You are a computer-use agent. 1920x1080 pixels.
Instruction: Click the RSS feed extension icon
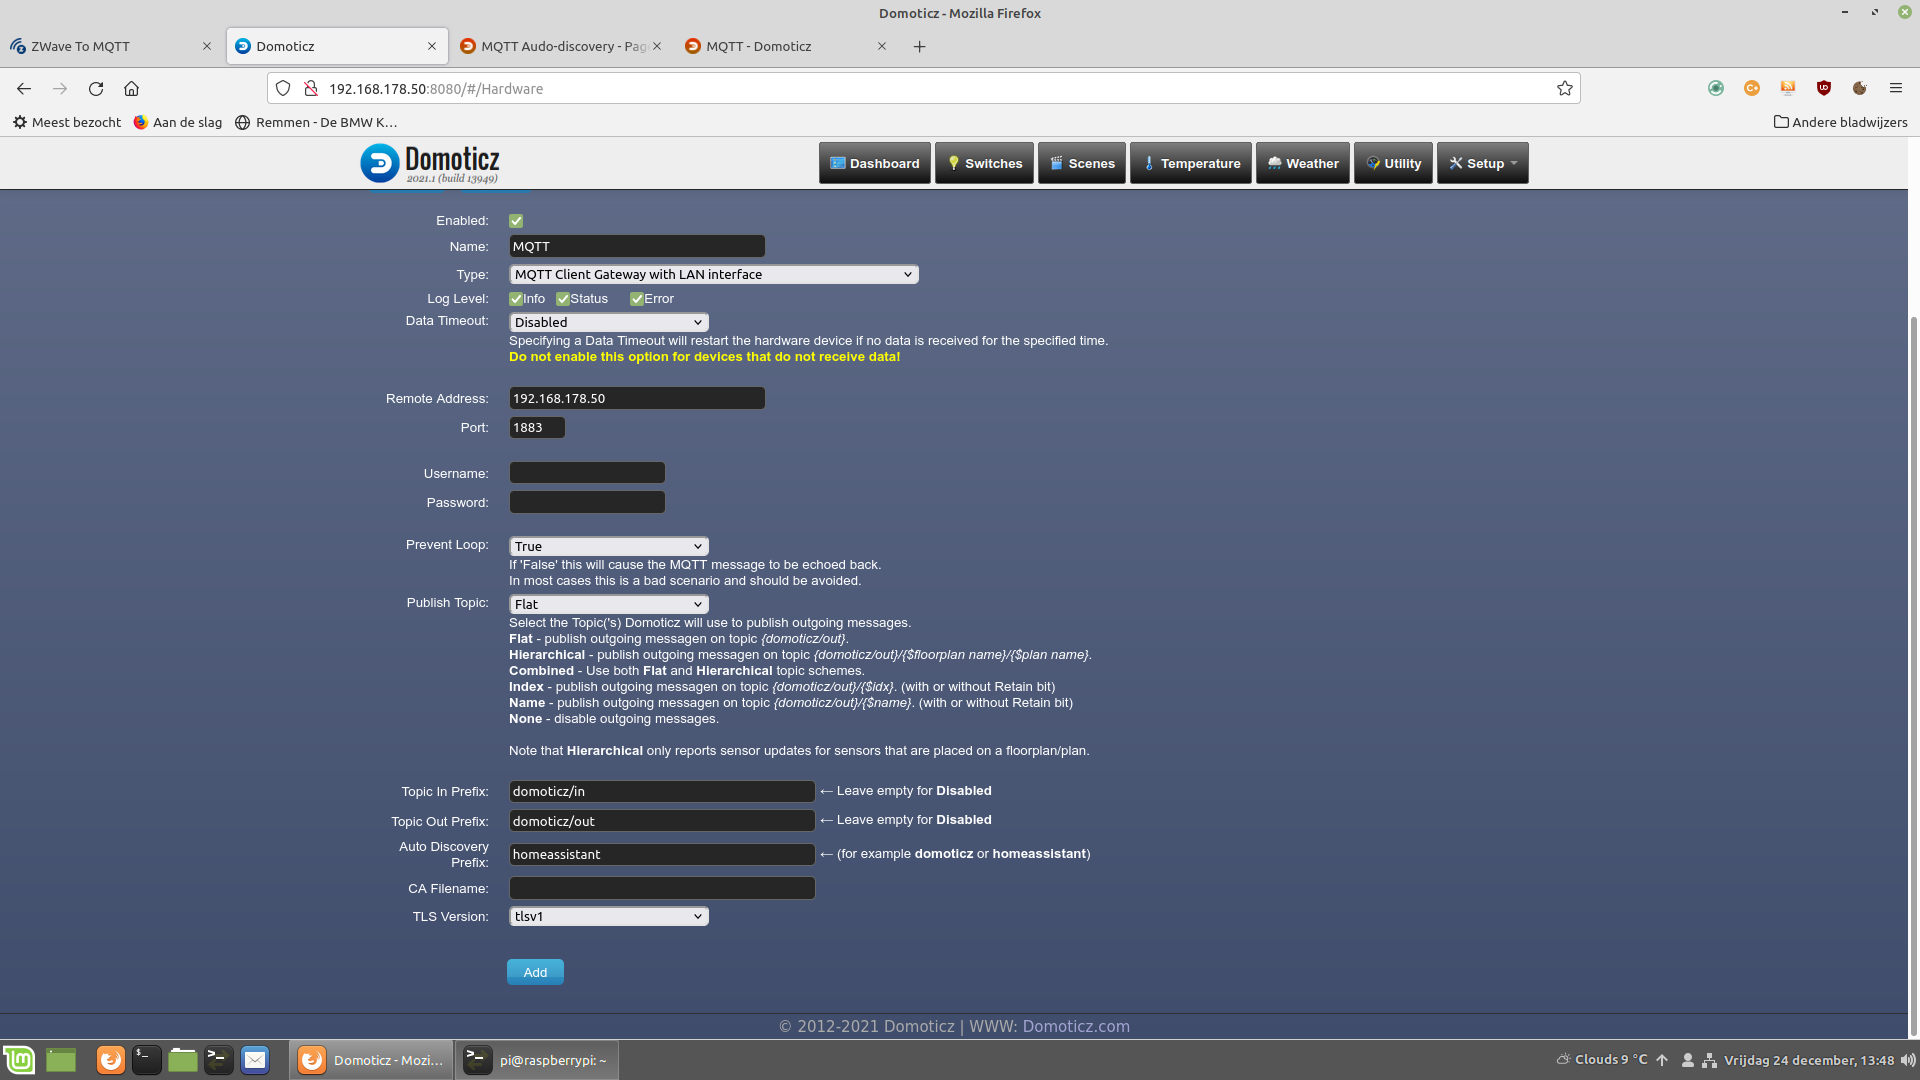pos(1788,88)
